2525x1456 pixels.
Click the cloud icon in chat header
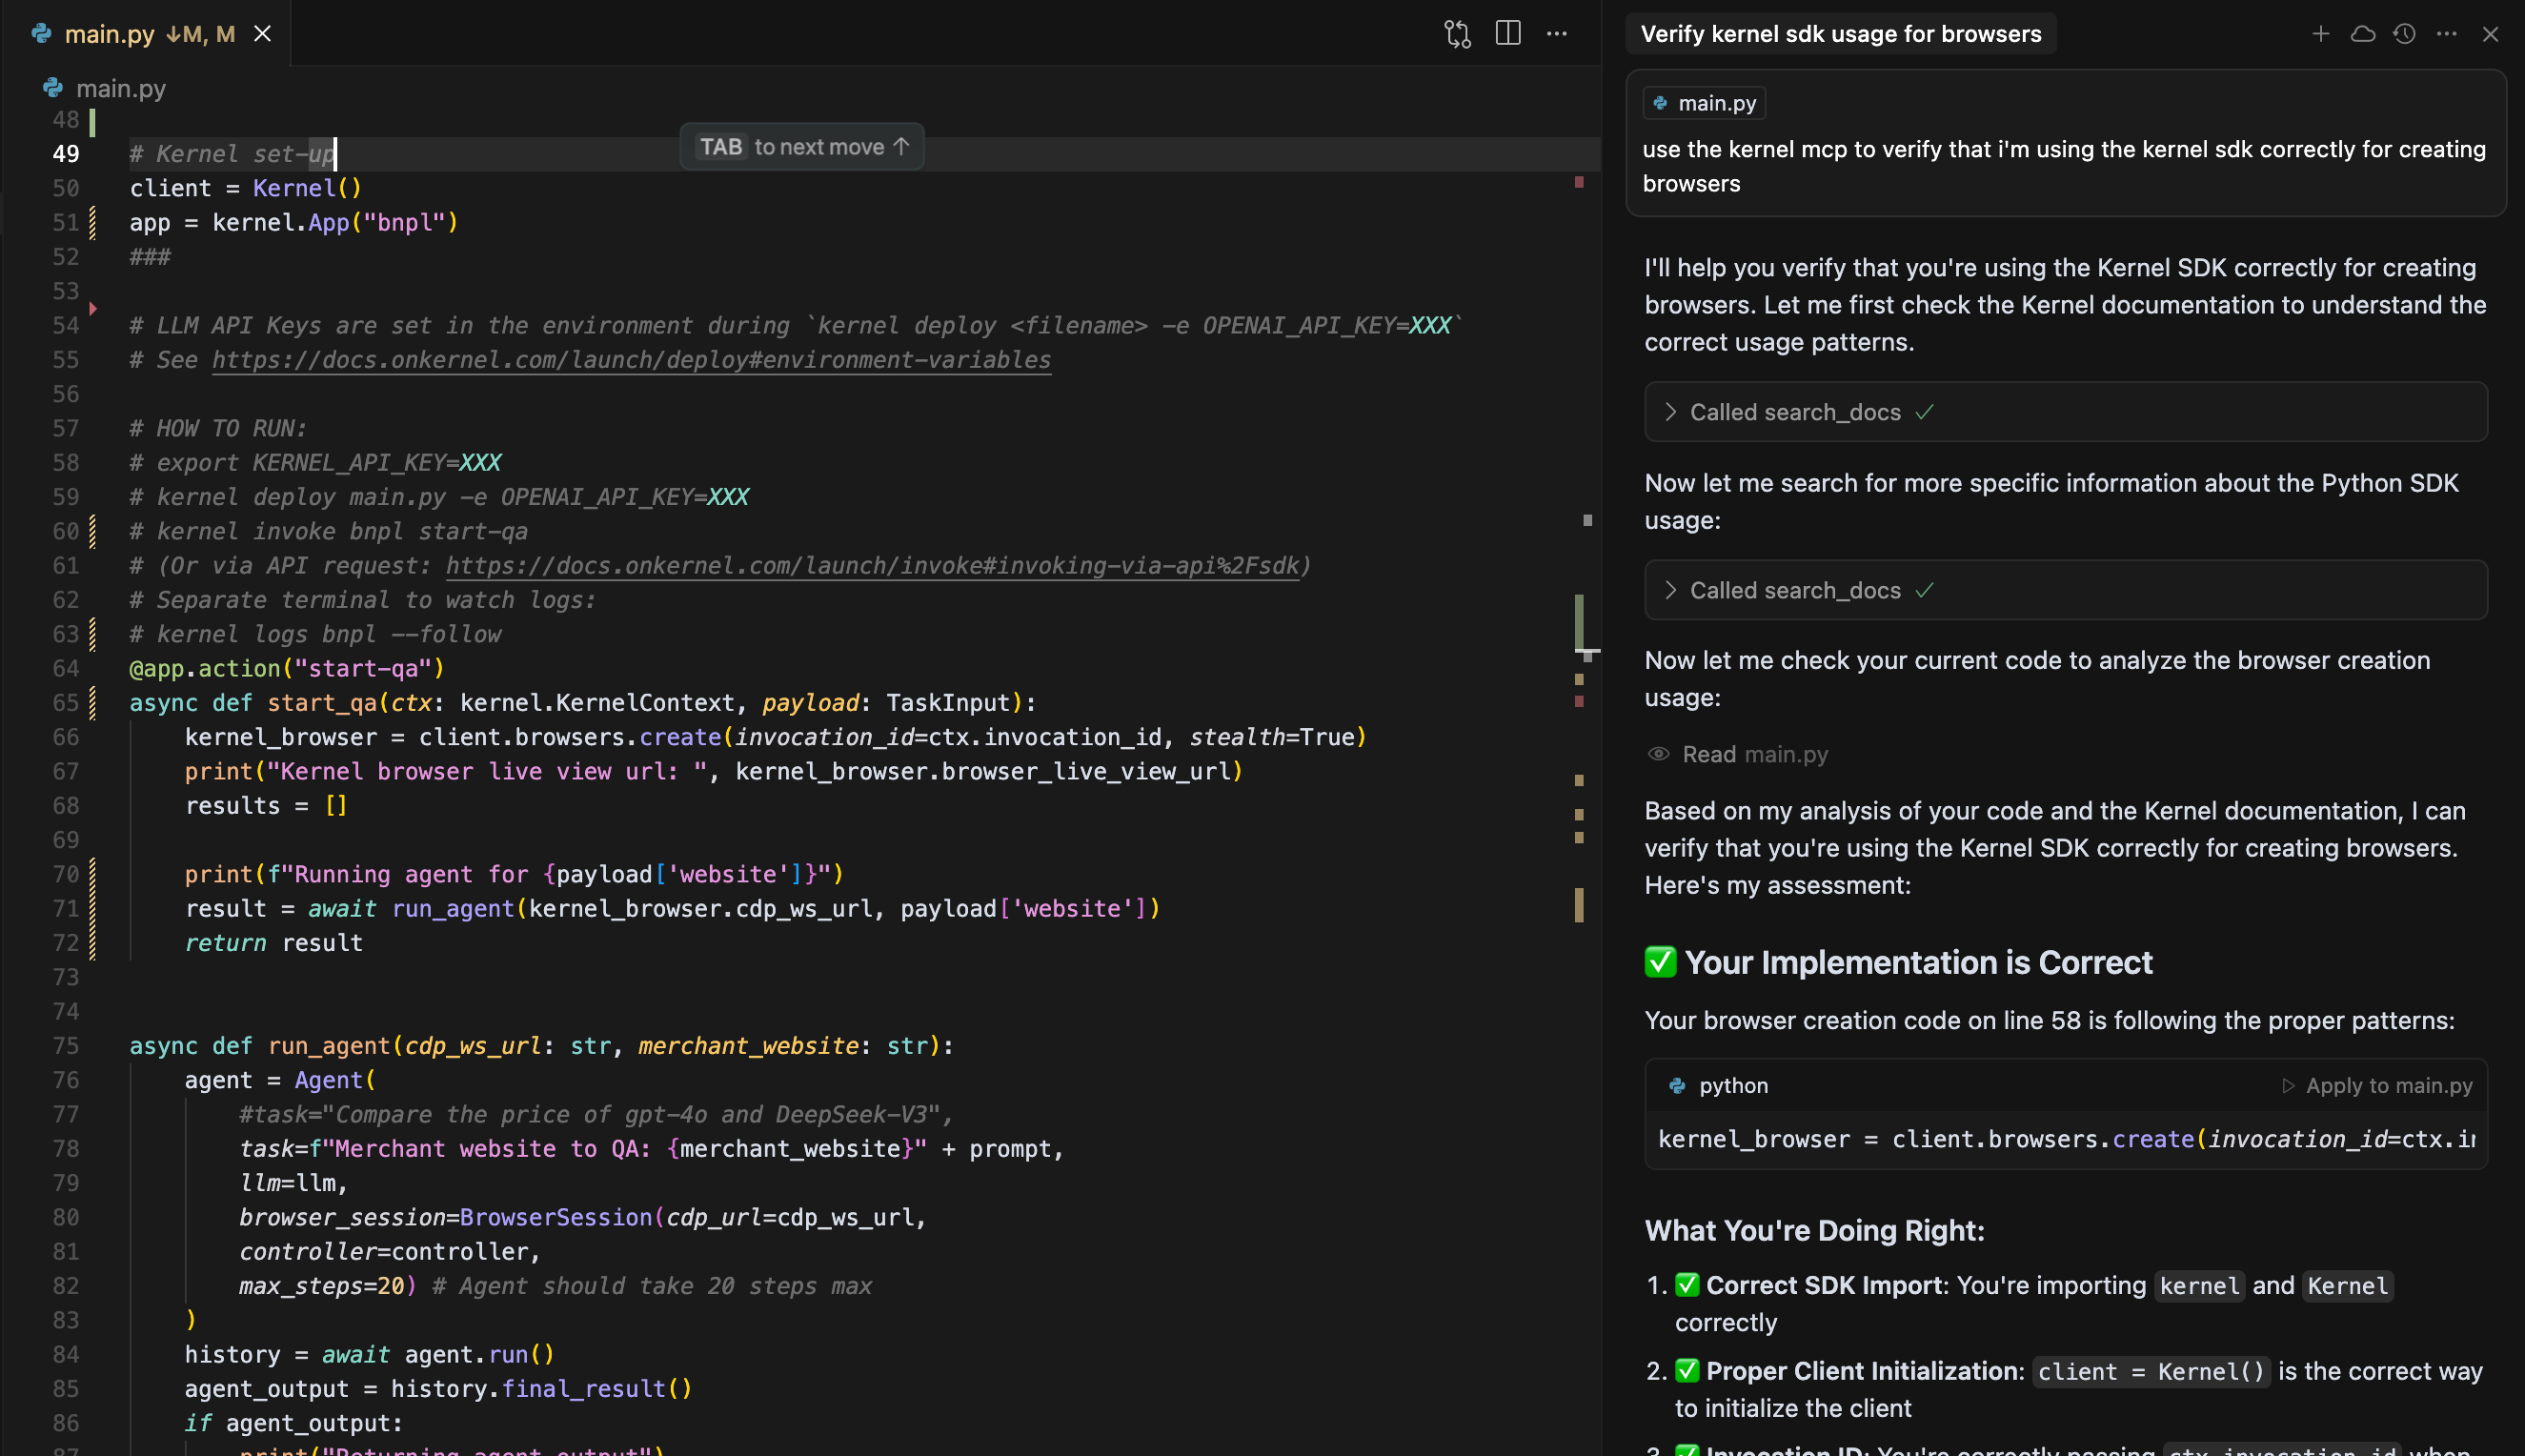(2362, 34)
